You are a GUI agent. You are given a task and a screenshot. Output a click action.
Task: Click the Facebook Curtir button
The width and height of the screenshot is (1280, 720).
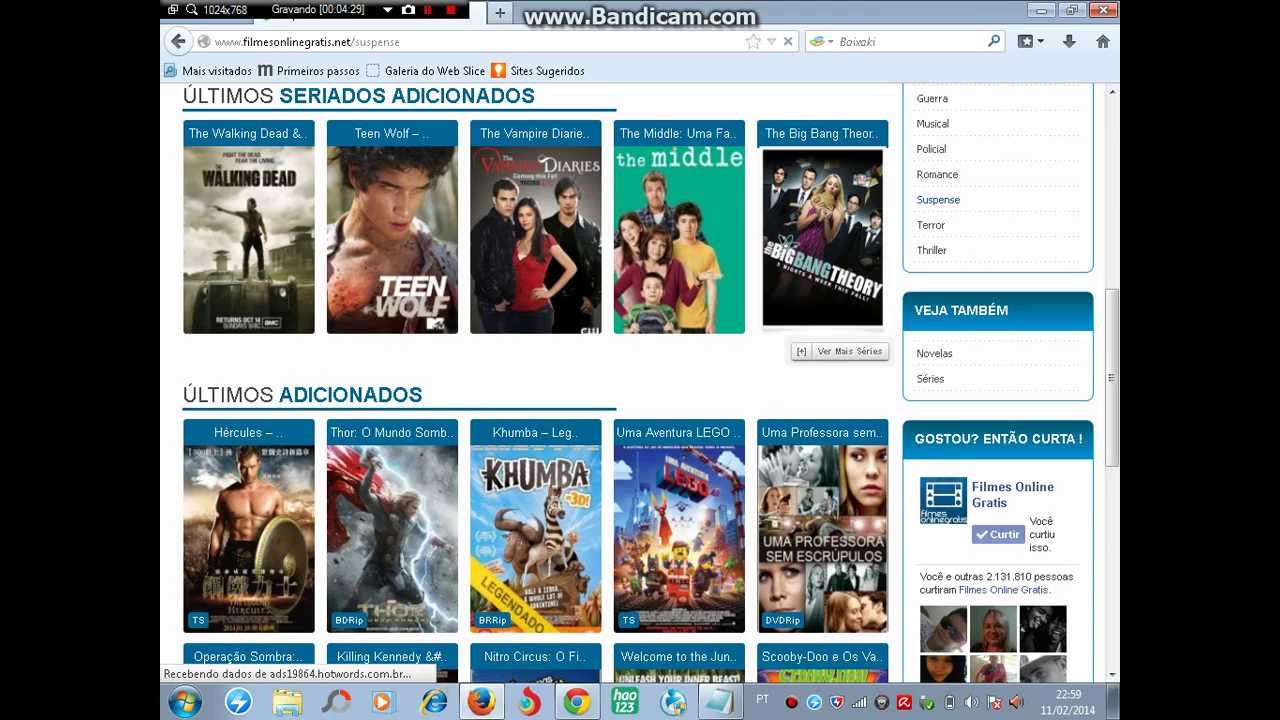pyautogui.click(x=998, y=534)
